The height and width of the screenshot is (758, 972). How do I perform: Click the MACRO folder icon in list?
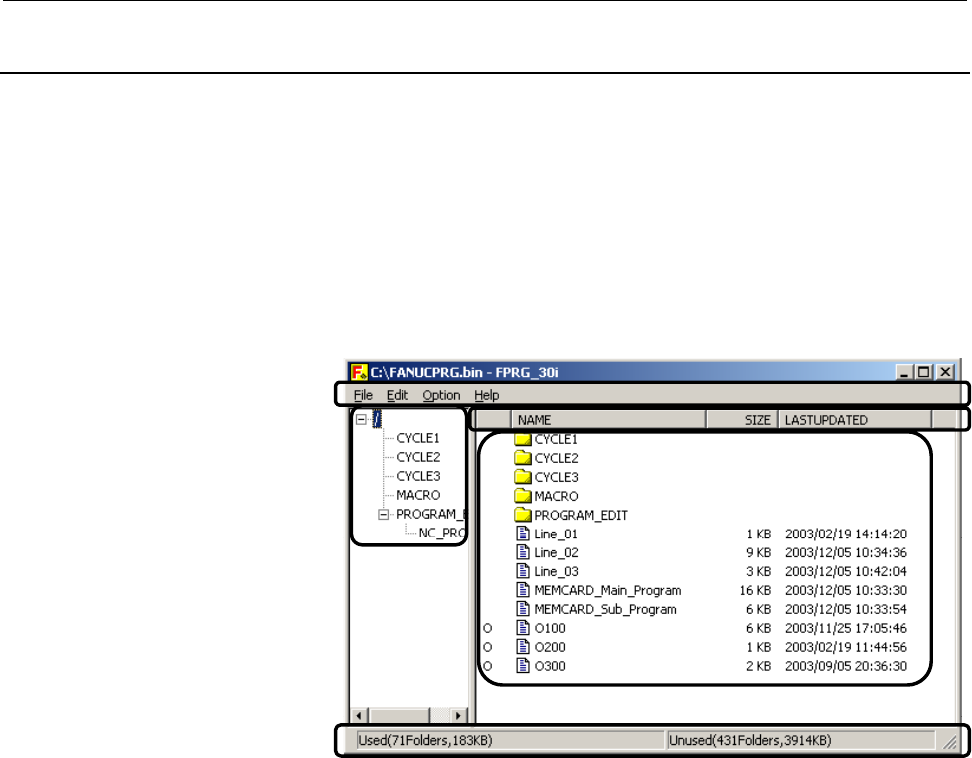point(523,496)
